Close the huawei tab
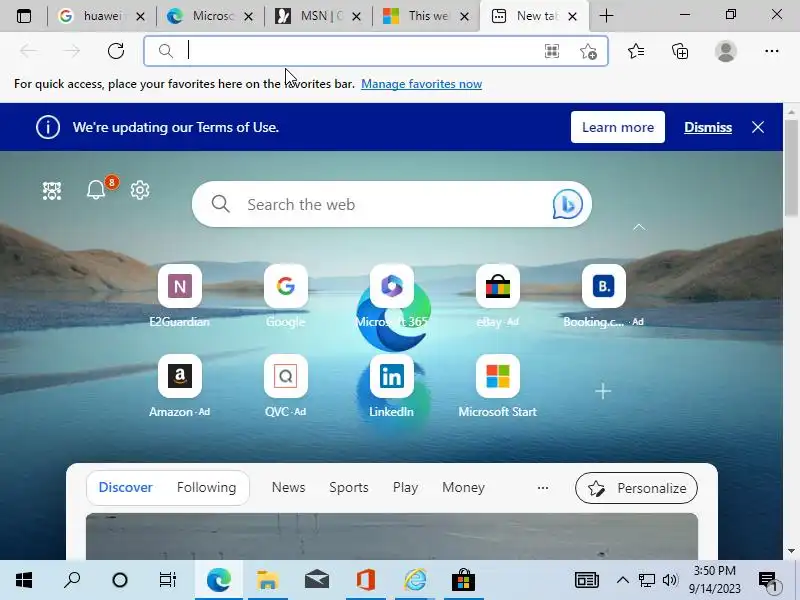800x600 pixels. click(x=140, y=17)
